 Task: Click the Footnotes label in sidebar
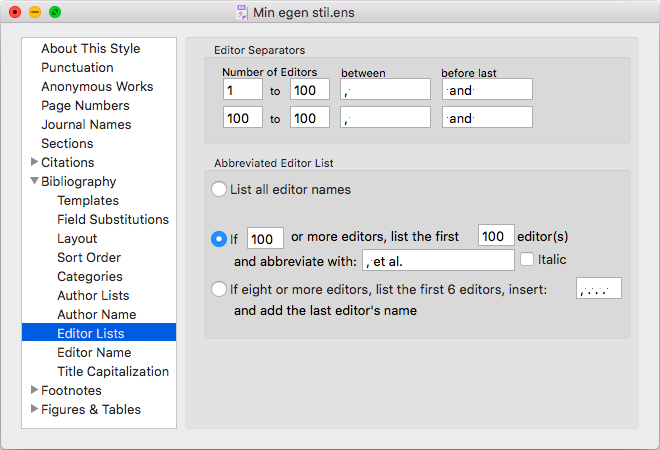pyautogui.click(x=71, y=390)
